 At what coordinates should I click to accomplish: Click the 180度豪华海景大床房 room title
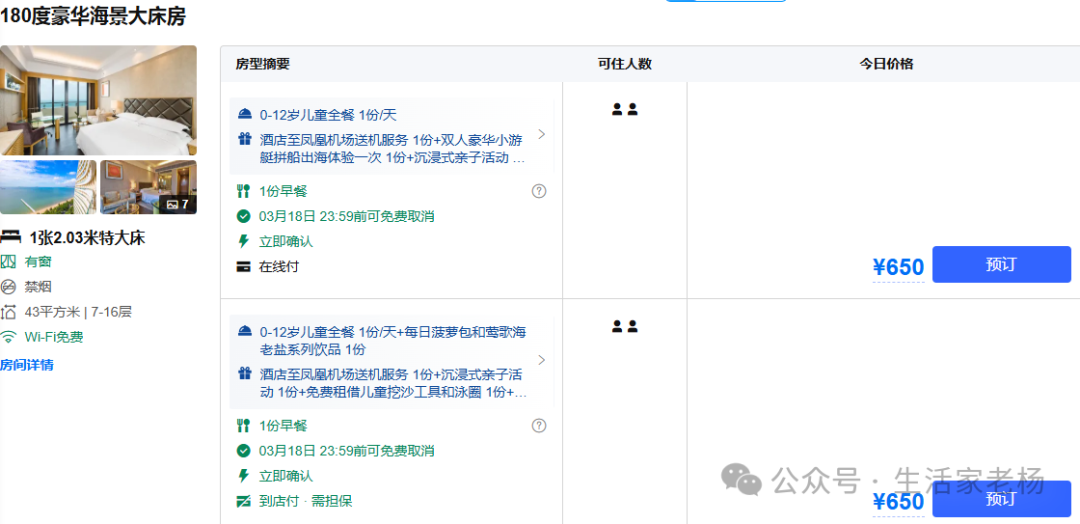coord(93,16)
